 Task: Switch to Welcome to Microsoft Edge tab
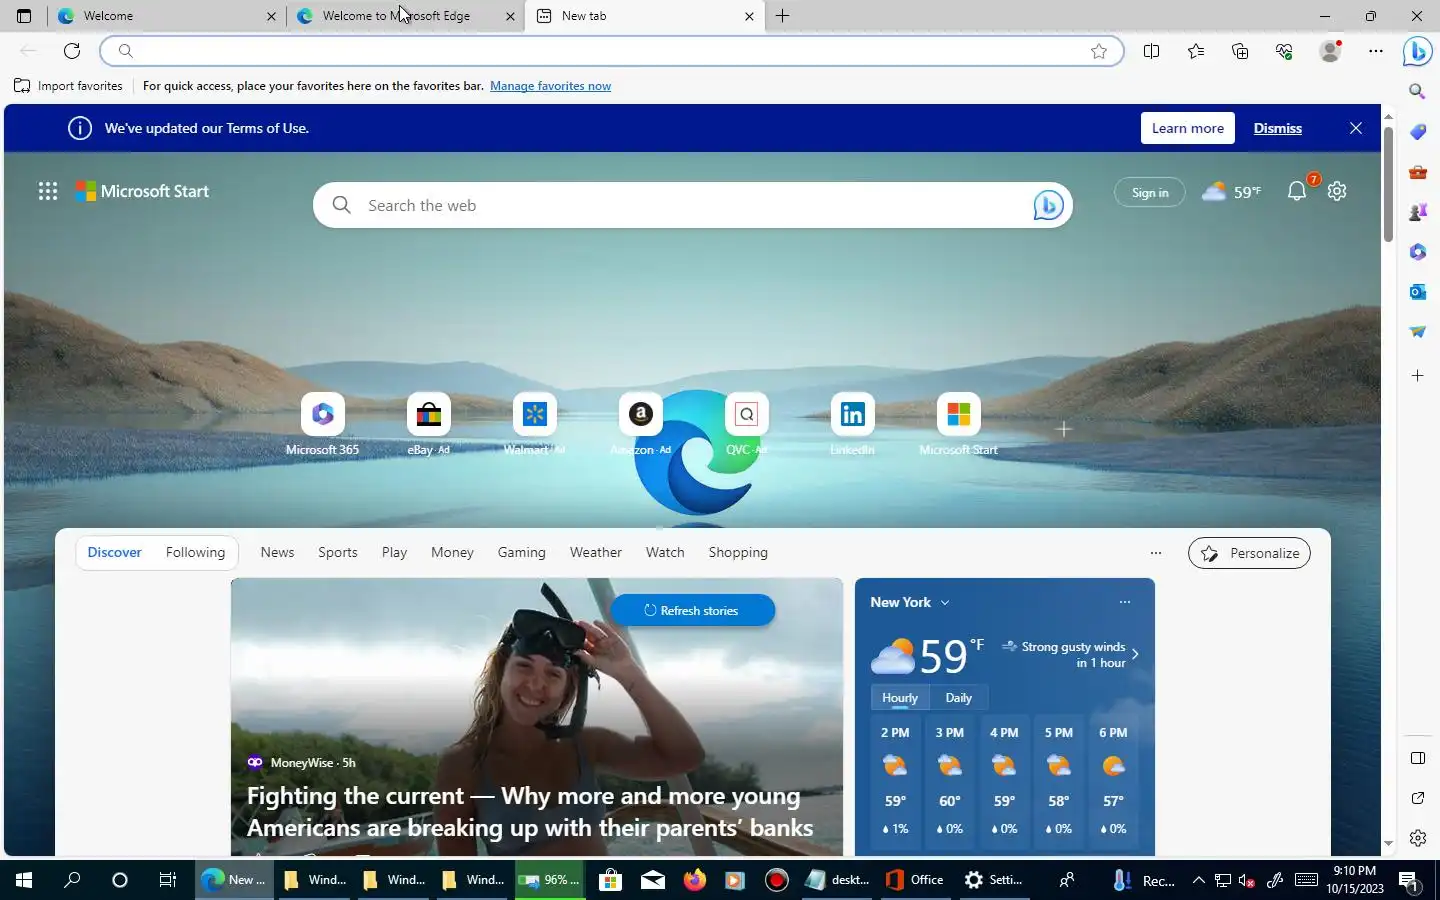point(405,16)
